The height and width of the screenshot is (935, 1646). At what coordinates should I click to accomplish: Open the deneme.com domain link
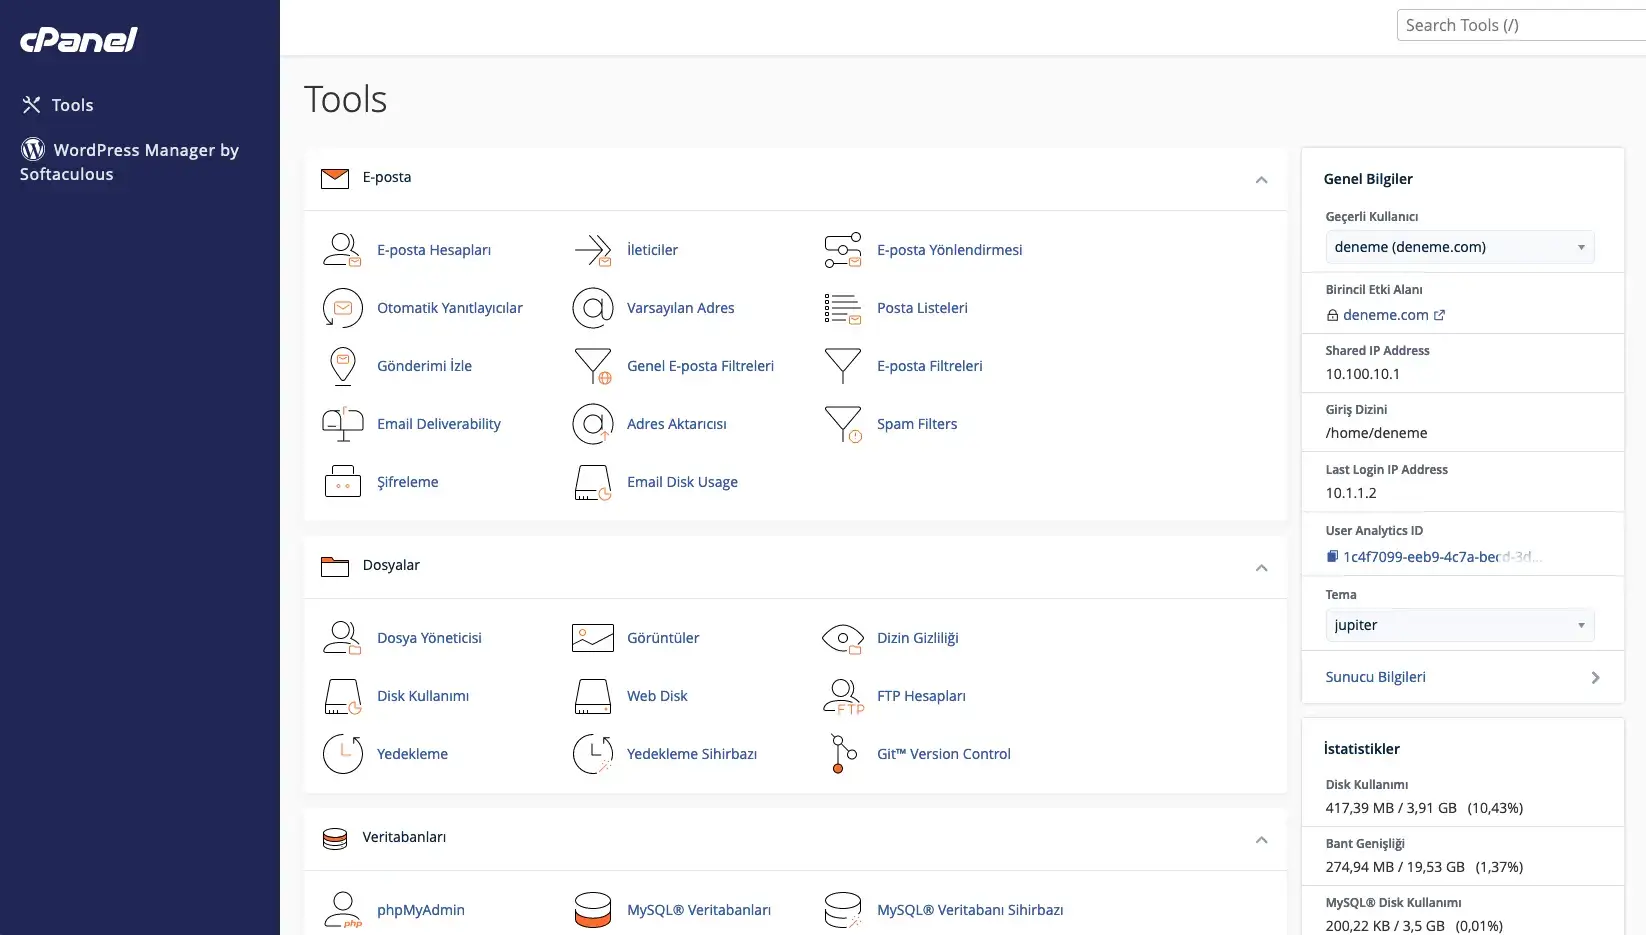point(1385,315)
